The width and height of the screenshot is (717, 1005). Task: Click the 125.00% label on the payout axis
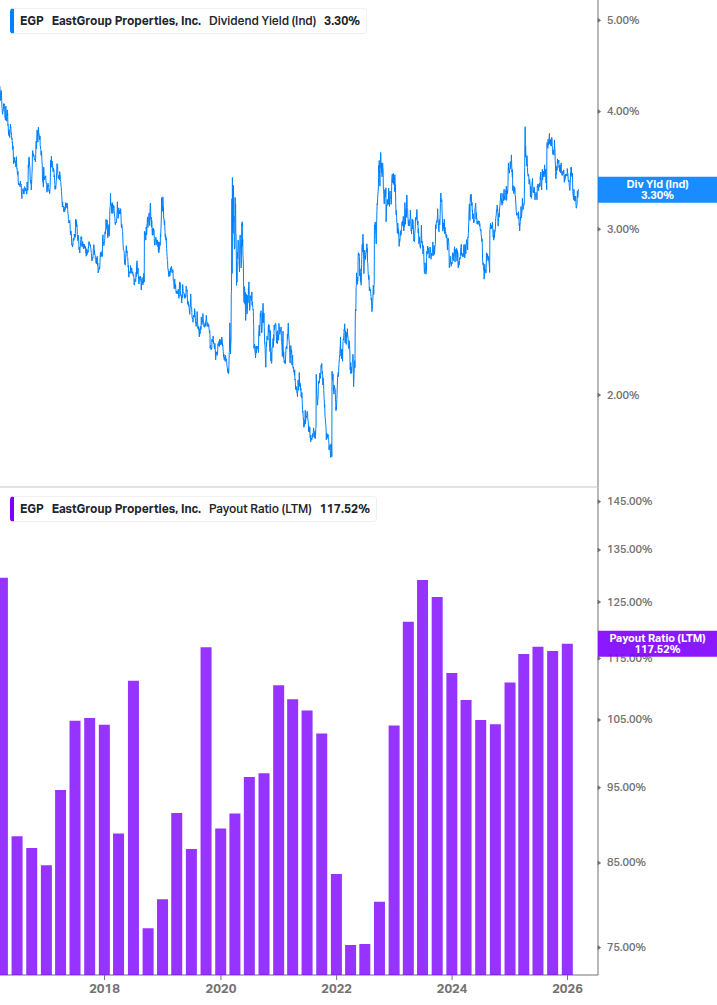[629, 602]
